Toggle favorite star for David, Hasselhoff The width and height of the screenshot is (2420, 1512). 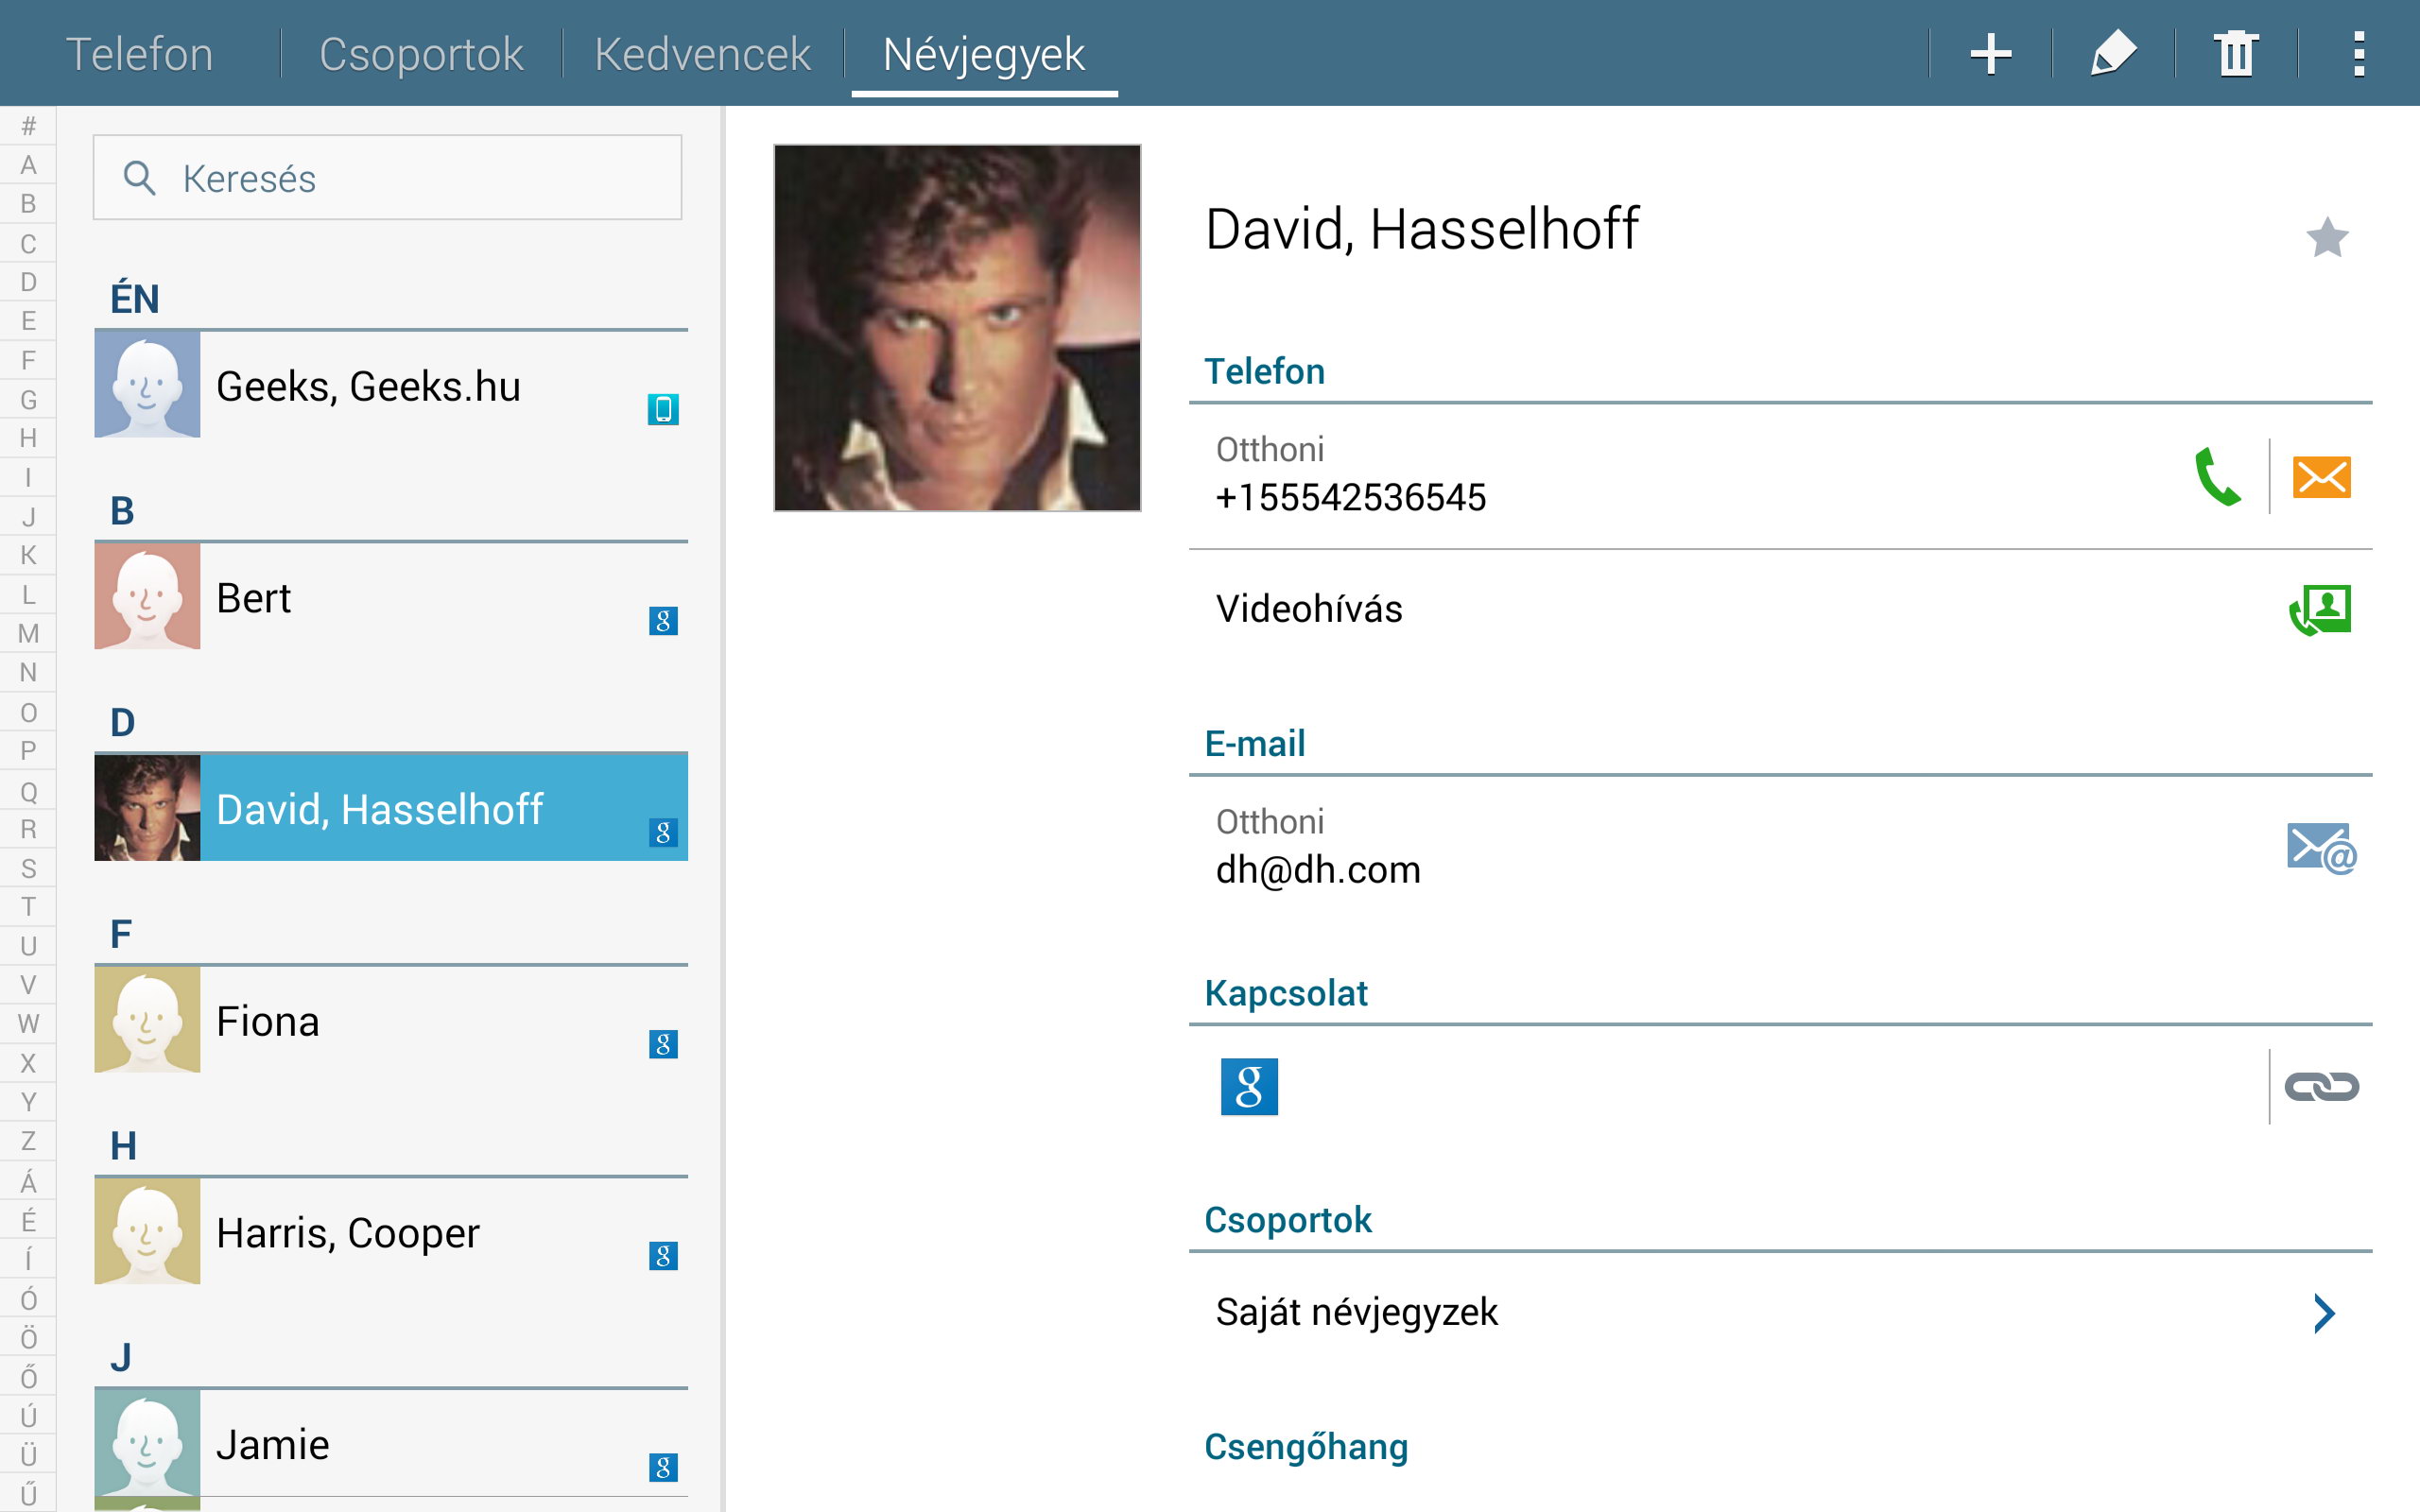point(2327,237)
